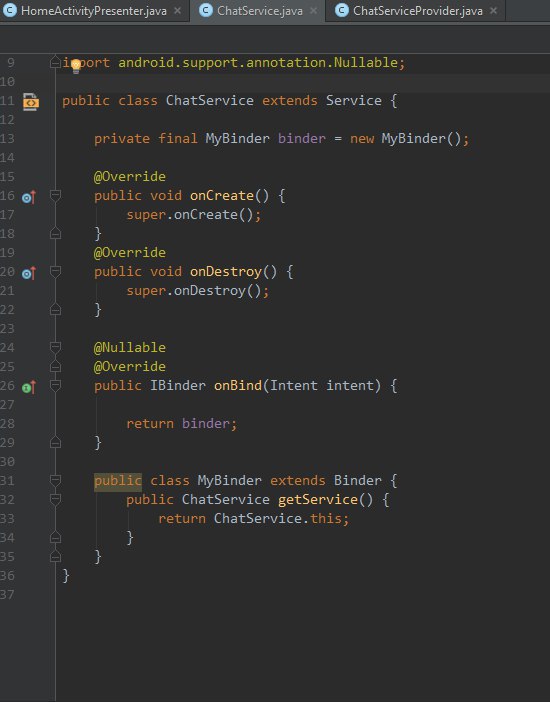Click the getService method name

[x=318, y=500]
